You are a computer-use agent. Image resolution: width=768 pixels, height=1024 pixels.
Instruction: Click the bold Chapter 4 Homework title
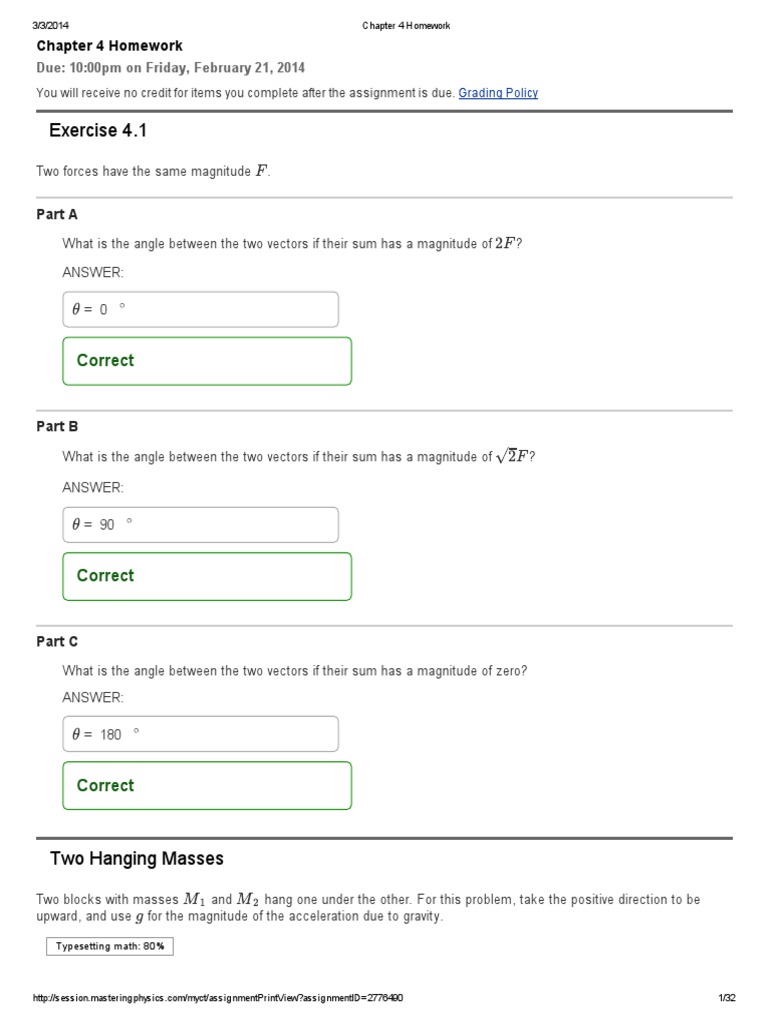click(x=110, y=46)
